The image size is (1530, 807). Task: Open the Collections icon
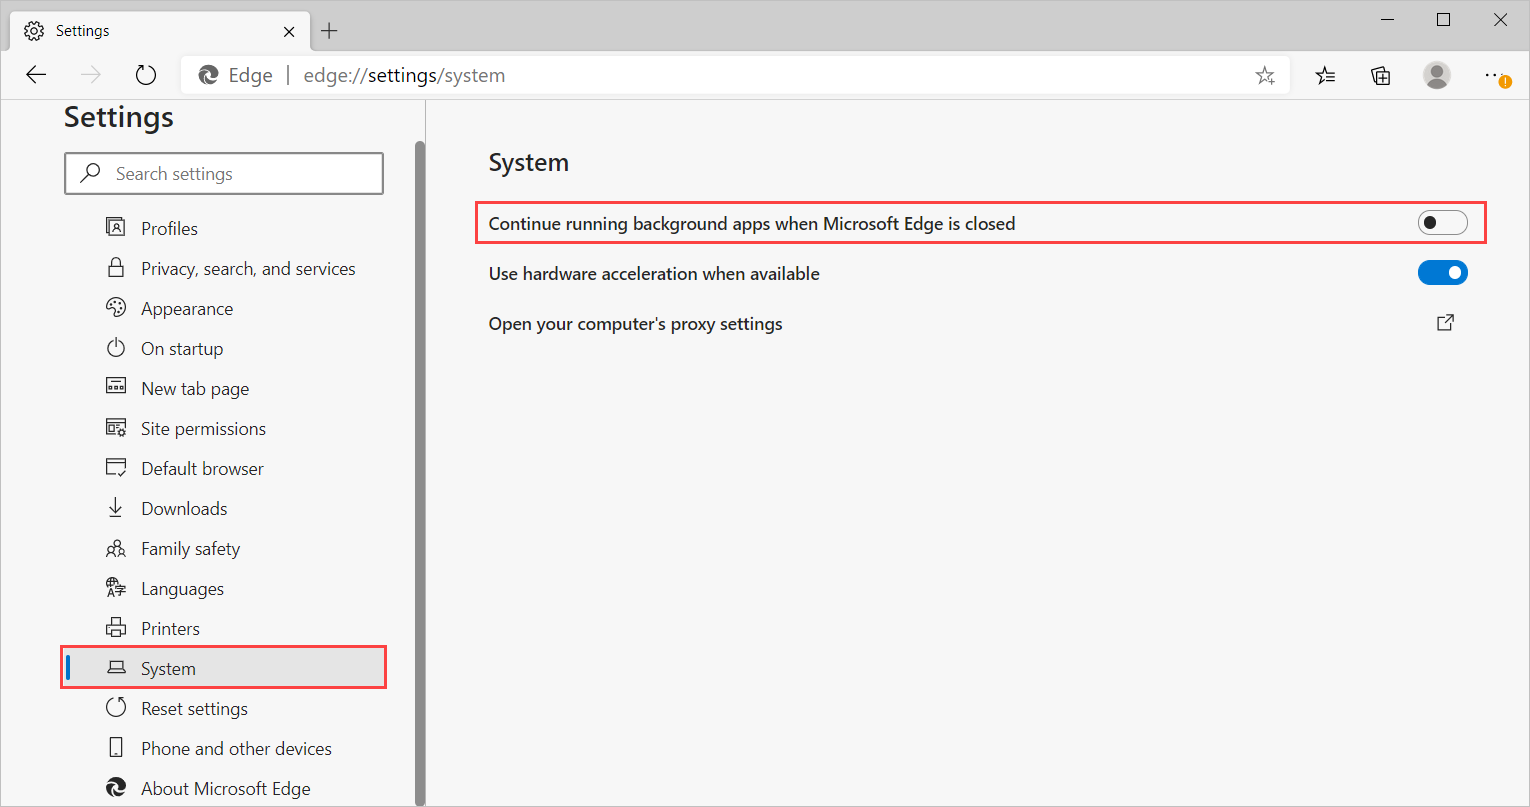tap(1381, 75)
